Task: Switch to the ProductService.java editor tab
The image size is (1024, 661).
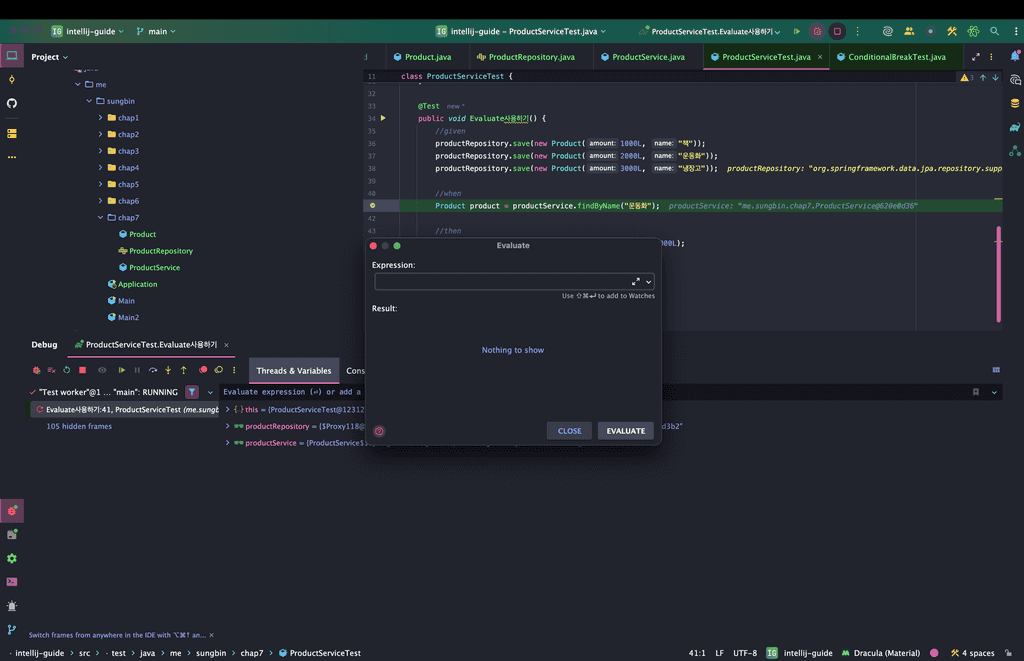Action: point(648,57)
